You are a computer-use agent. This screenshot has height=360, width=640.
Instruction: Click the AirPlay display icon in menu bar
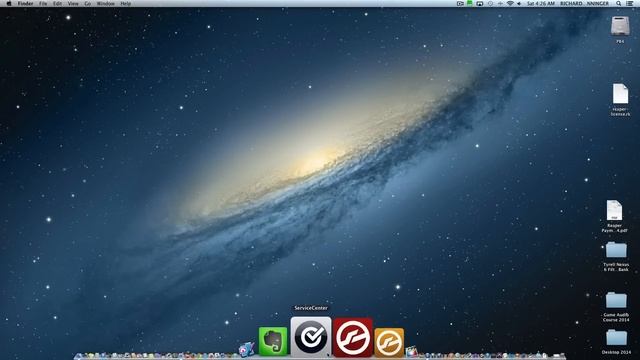click(x=480, y=3)
